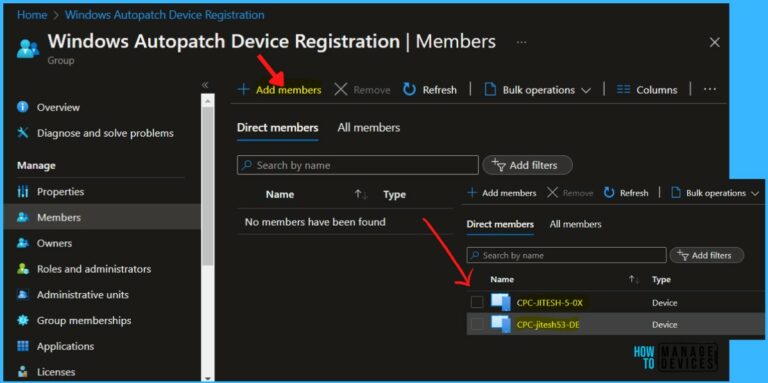Click the Remove X icon in main toolbar
Image resolution: width=768 pixels, height=383 pixels.
[340, 90]
